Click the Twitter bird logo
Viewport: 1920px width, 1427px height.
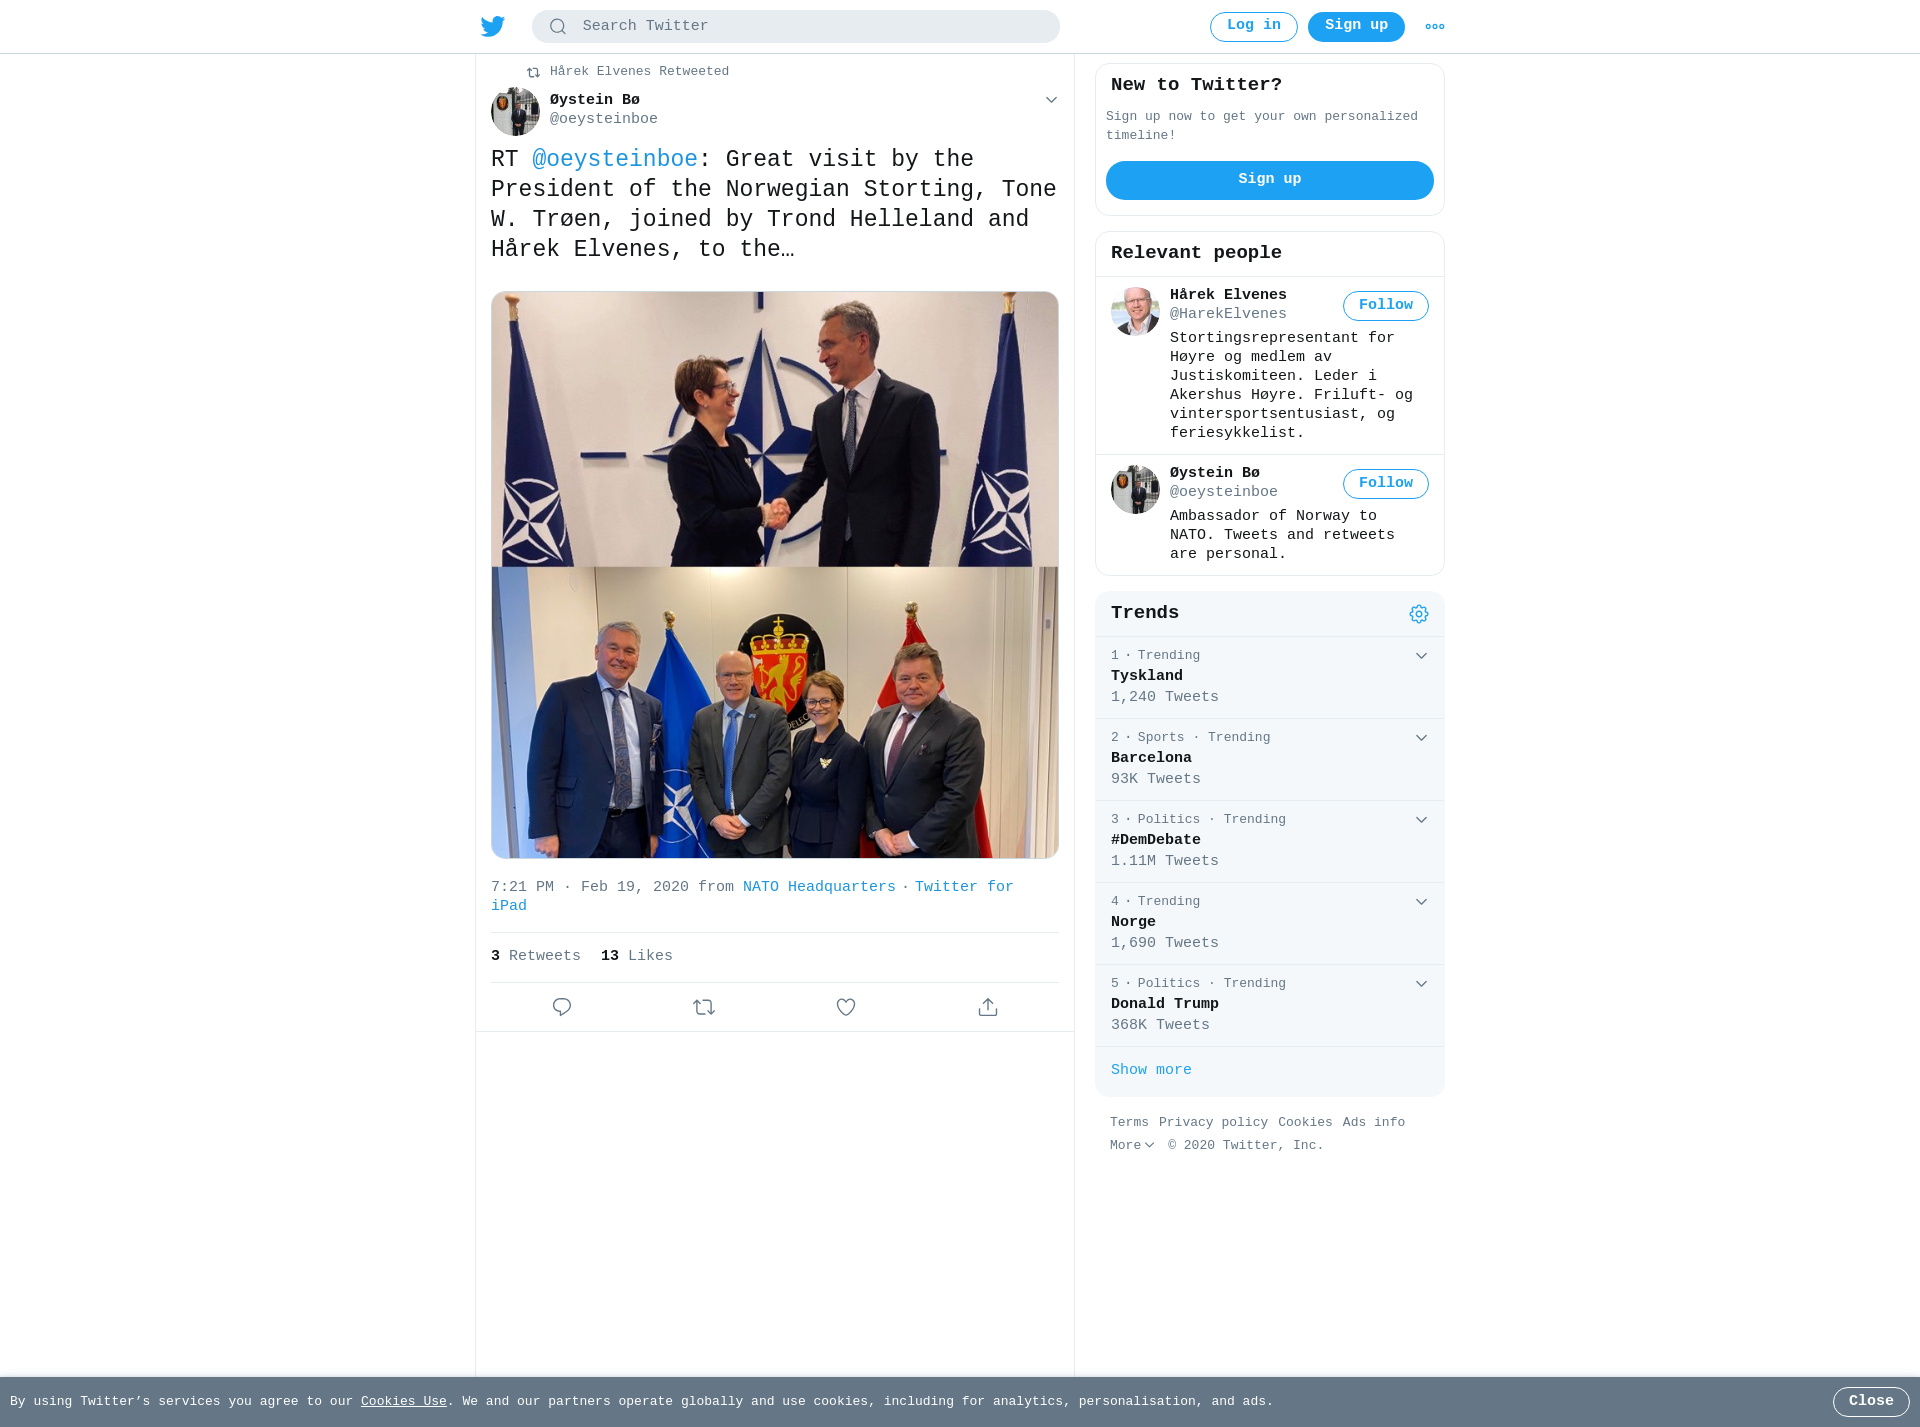pyautogui.click(x=493, y=26)
